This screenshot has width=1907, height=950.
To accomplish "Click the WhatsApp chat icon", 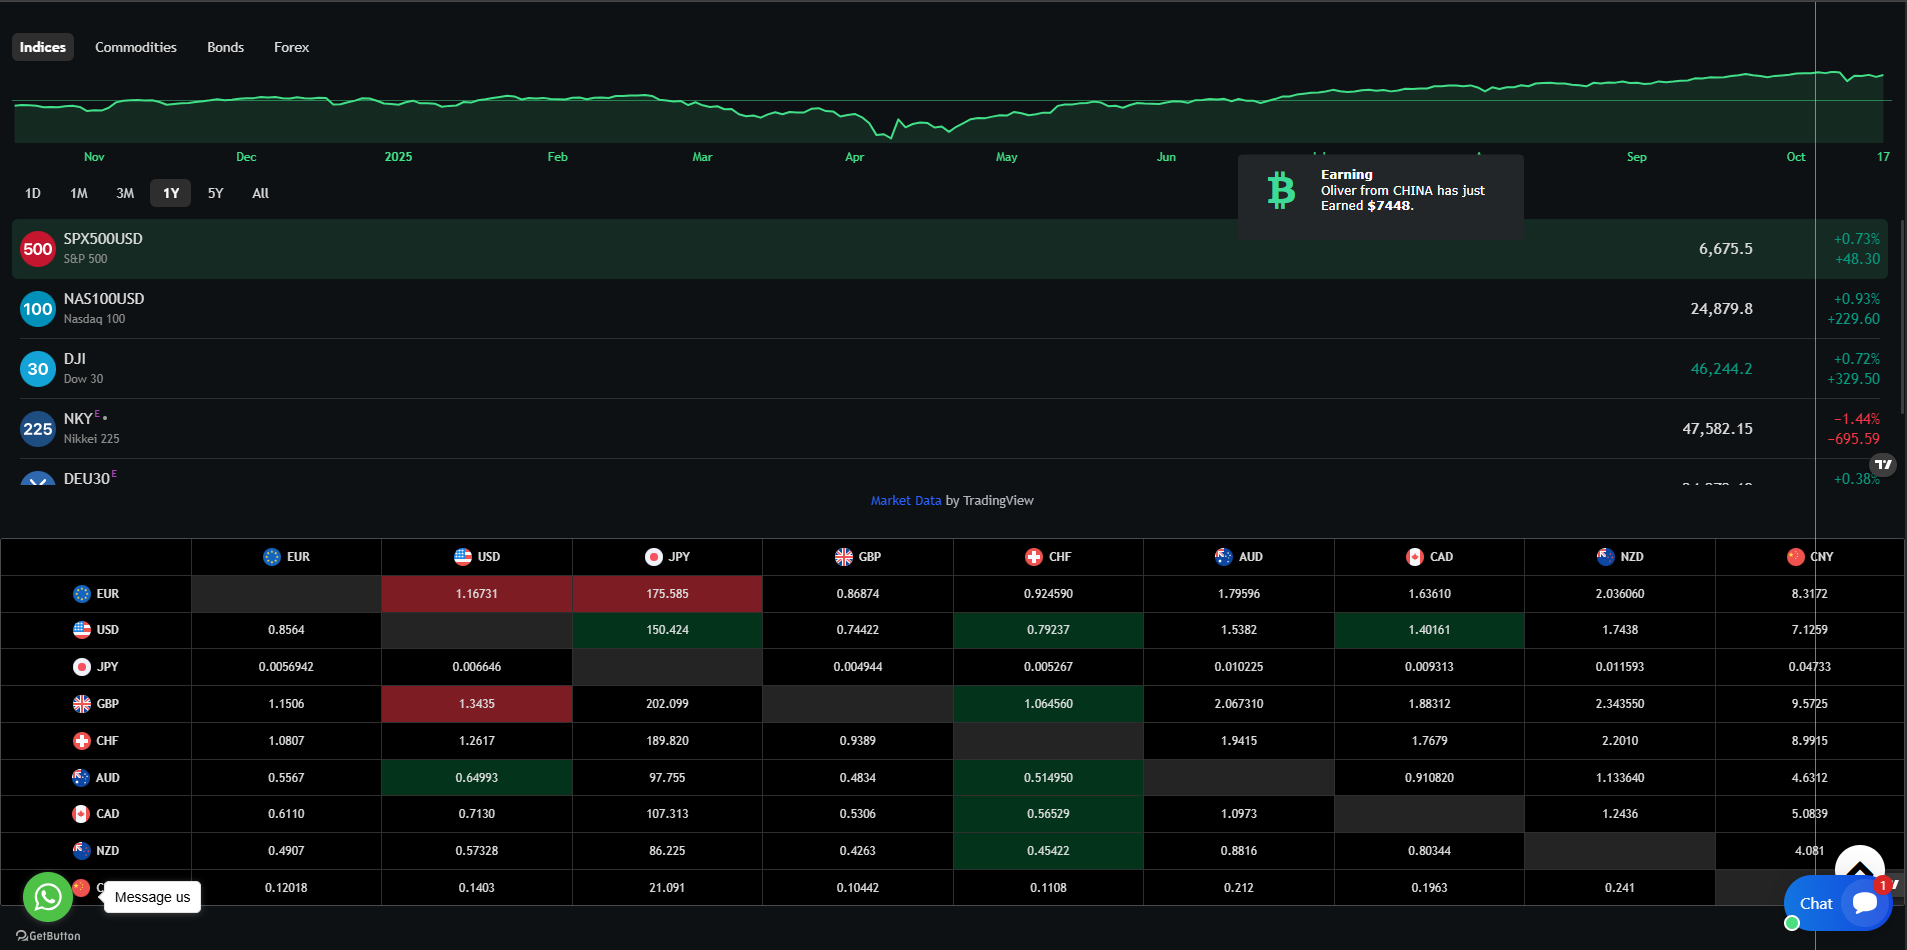I will [x=47, y=897].
